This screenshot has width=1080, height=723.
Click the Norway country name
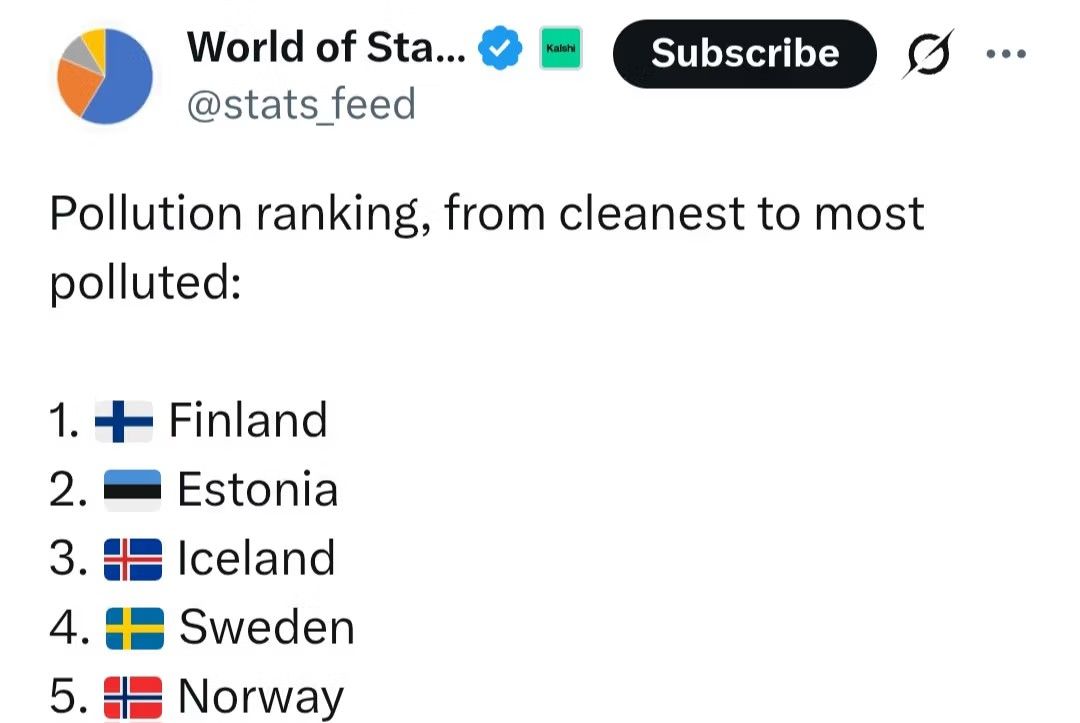coord(260,697)
